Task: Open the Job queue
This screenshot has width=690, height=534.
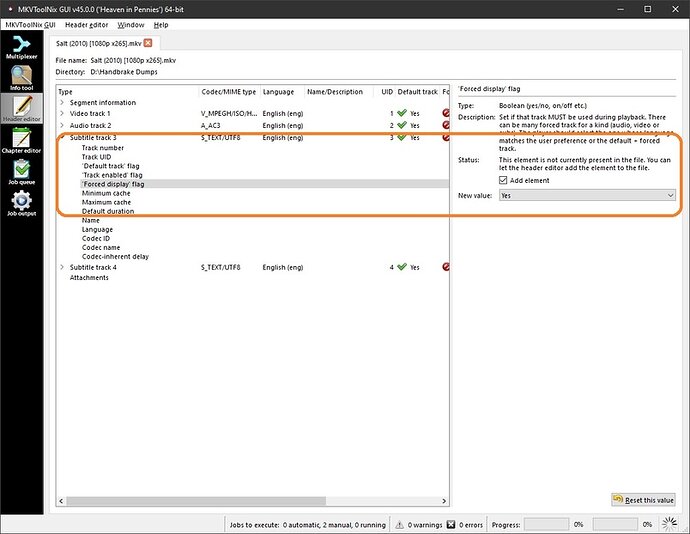Action: pyautogui.click(x=22, y=172)
